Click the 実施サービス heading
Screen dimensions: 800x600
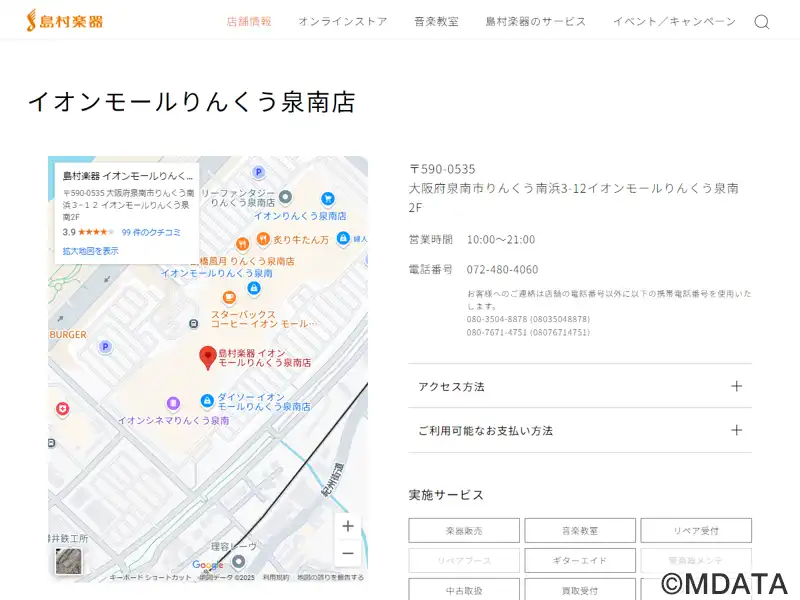pyautogui.click(x=446, y=495)
